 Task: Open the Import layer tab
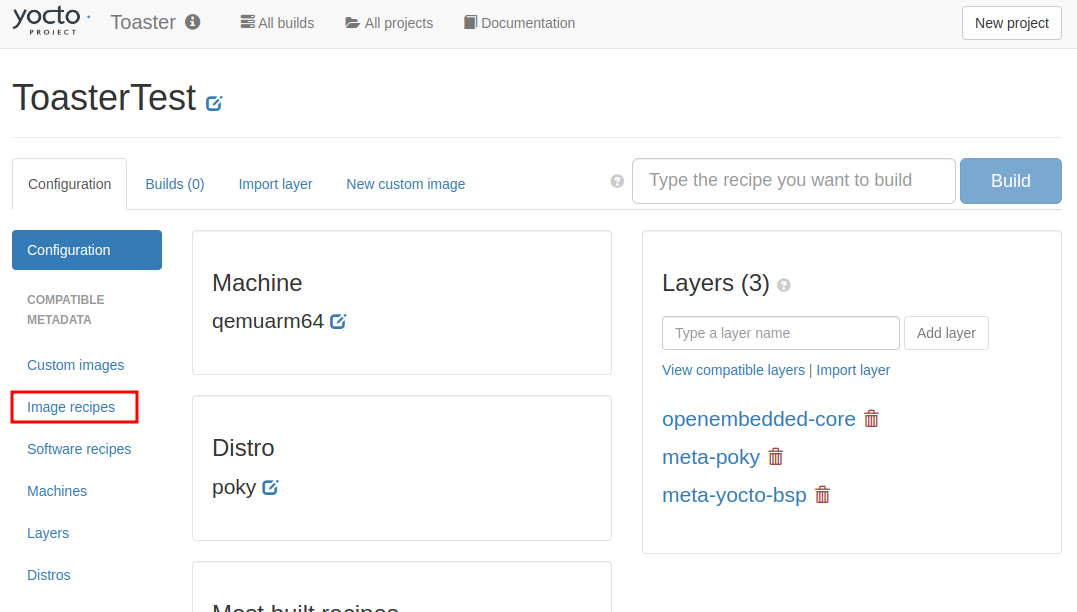(x=275, y=184)
